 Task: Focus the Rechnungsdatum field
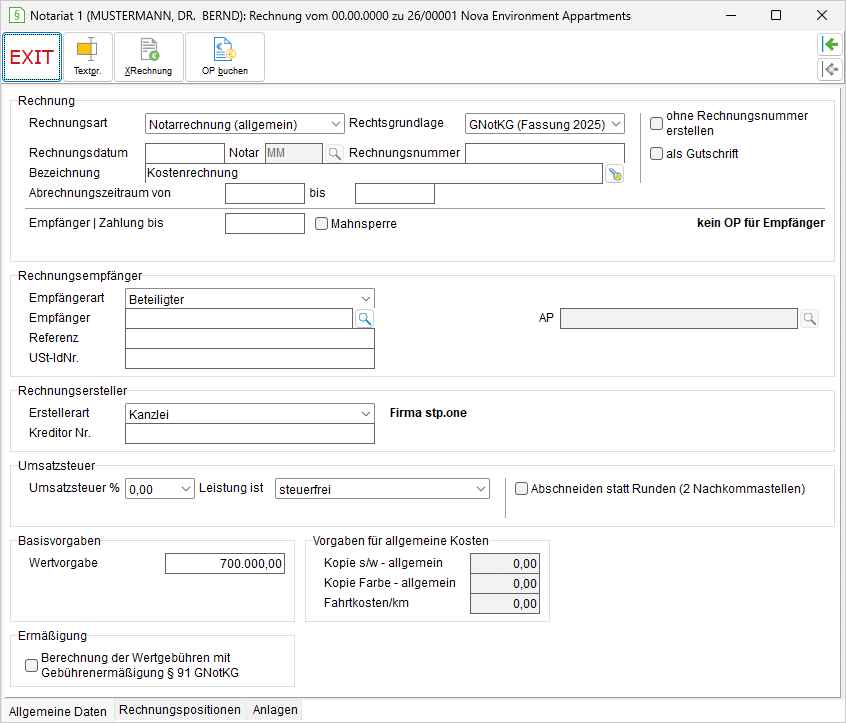coord(185,153)
